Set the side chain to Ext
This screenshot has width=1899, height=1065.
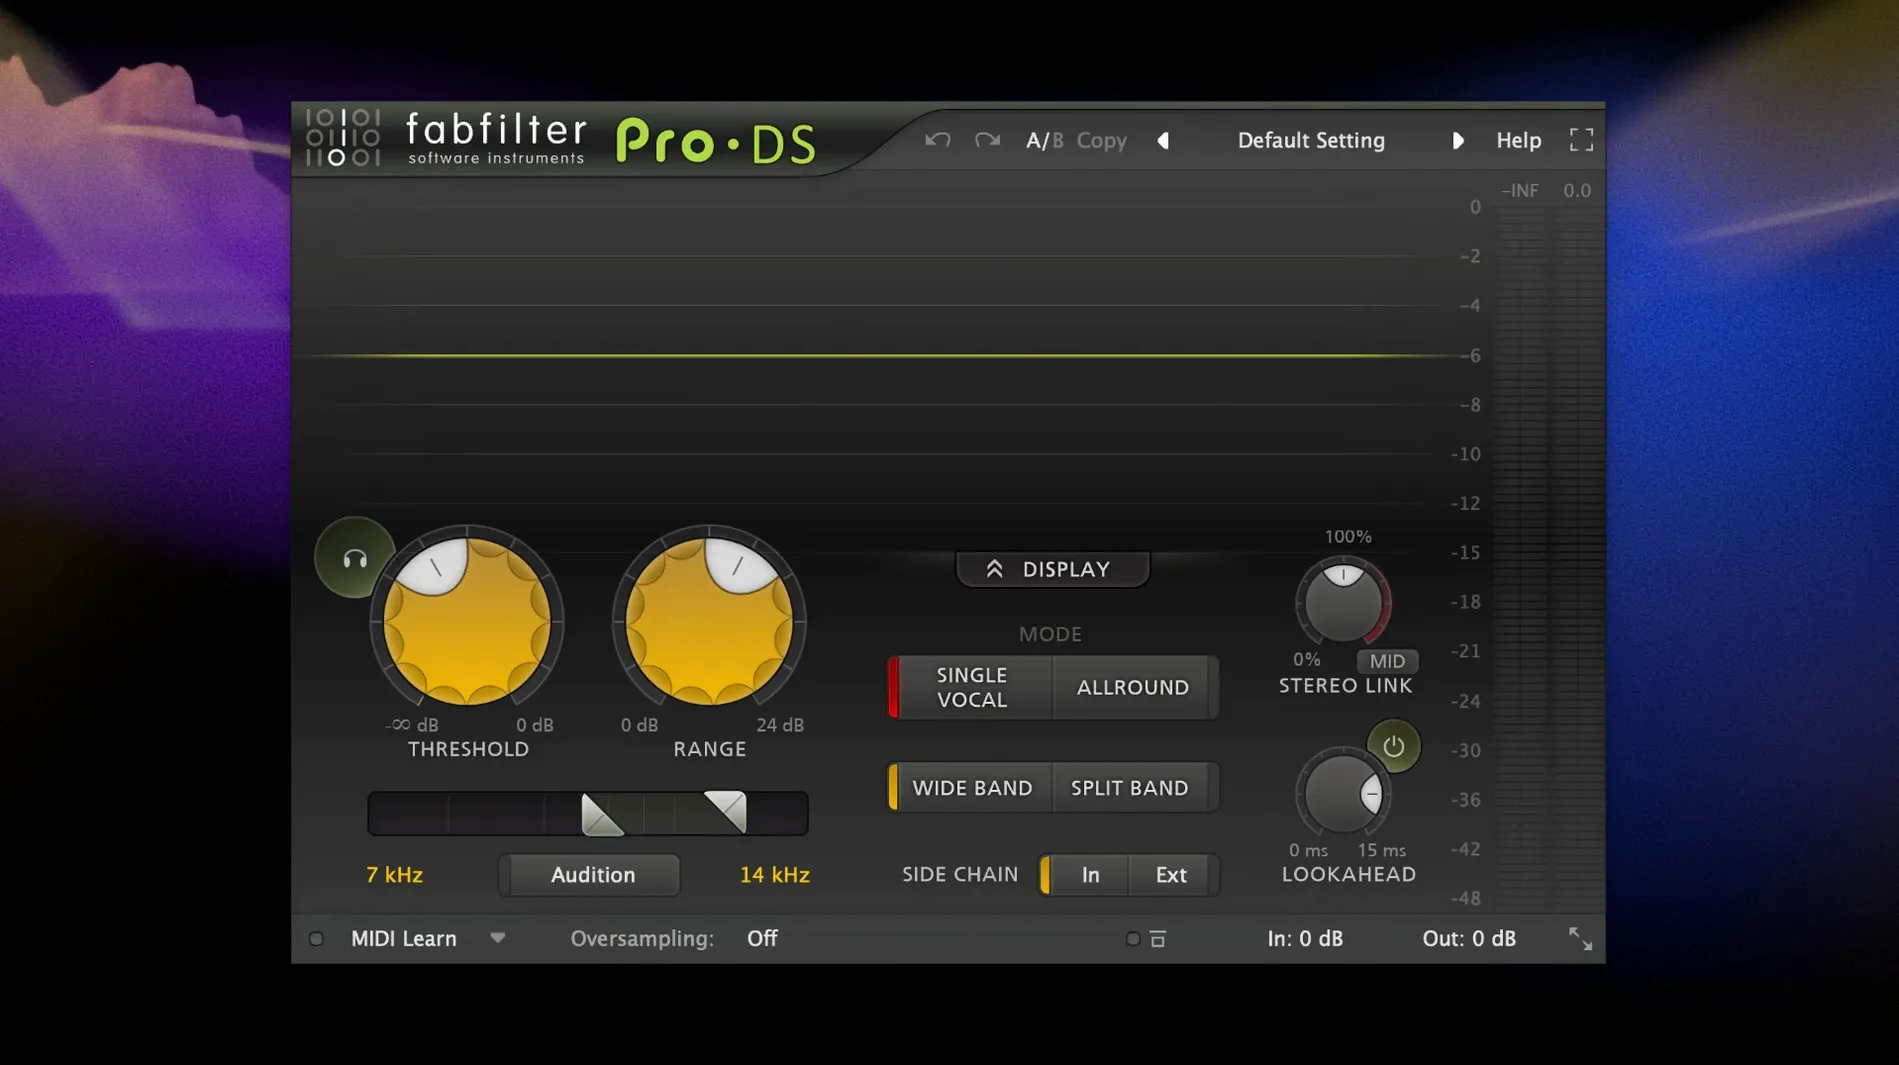coord(1171,875)
